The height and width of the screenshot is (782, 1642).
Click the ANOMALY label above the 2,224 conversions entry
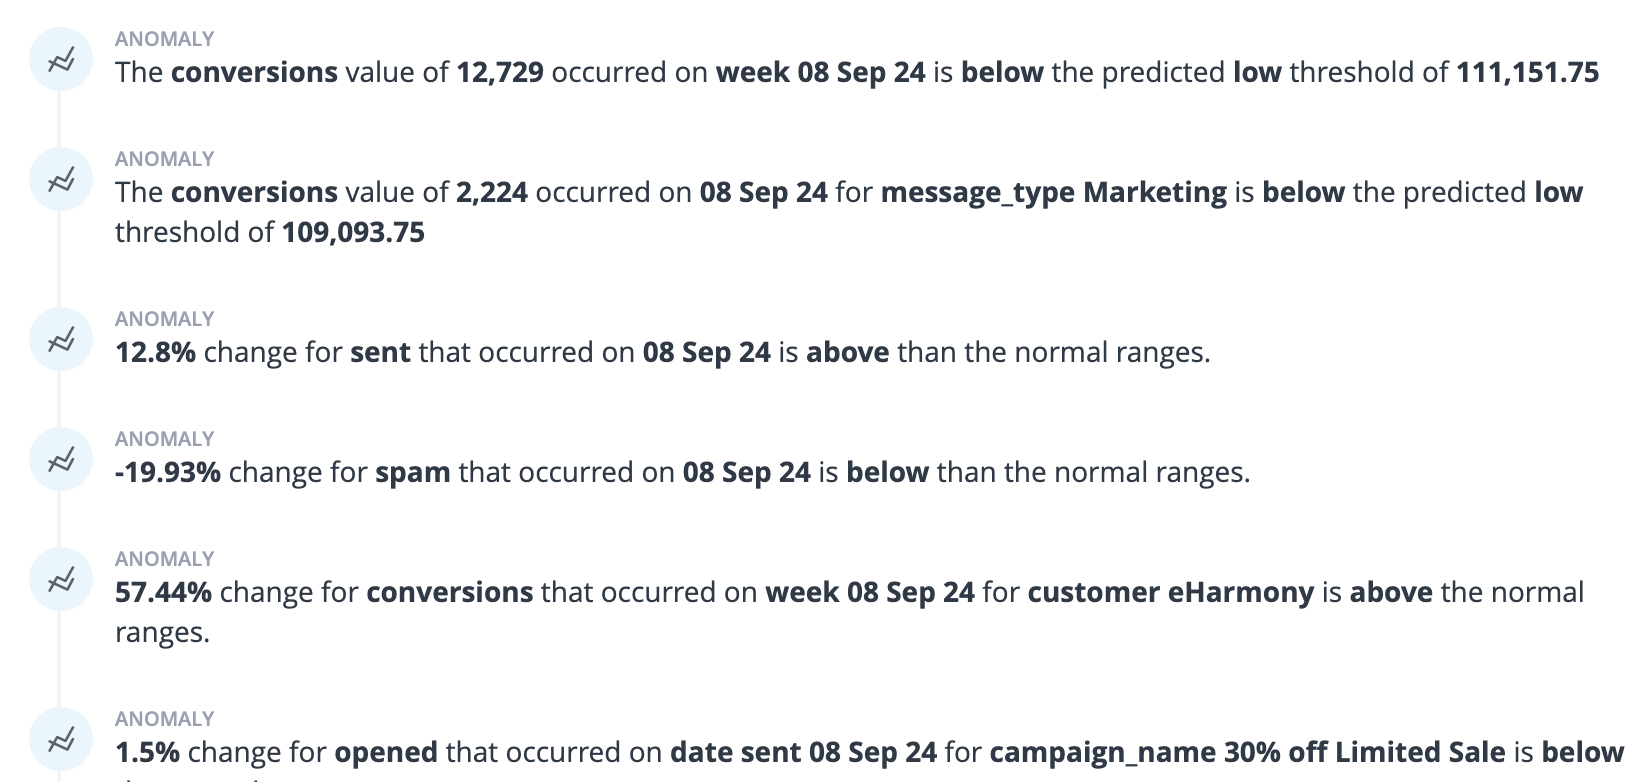(x=164, y=159)
